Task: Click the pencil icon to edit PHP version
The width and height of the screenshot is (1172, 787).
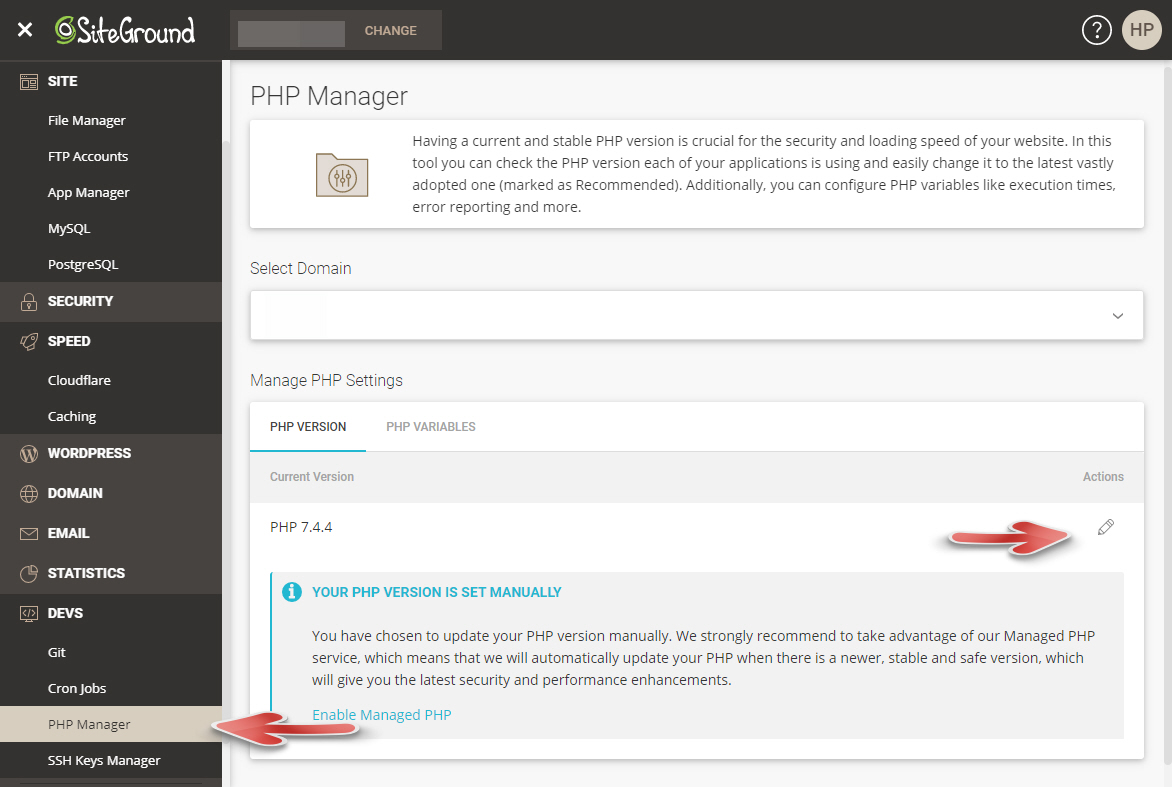Action: click(1105, 528)
